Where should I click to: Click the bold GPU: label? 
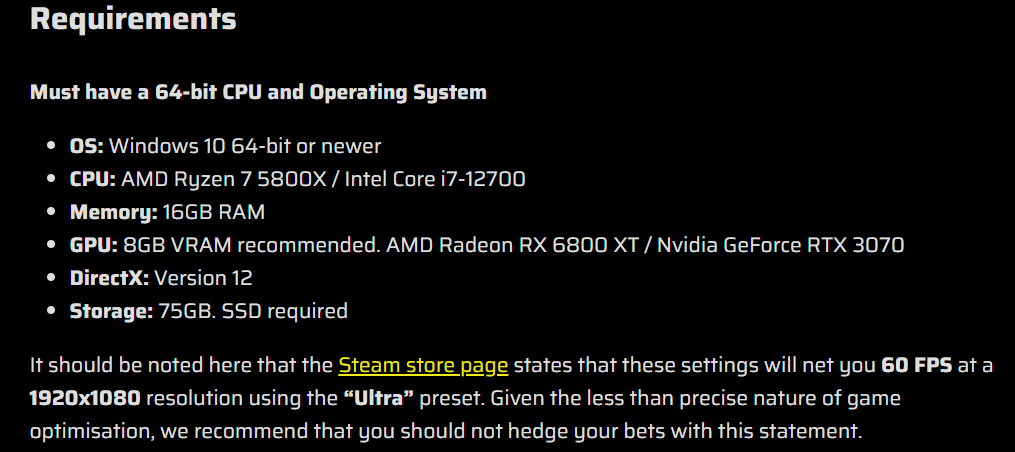(x=94, y=245)
